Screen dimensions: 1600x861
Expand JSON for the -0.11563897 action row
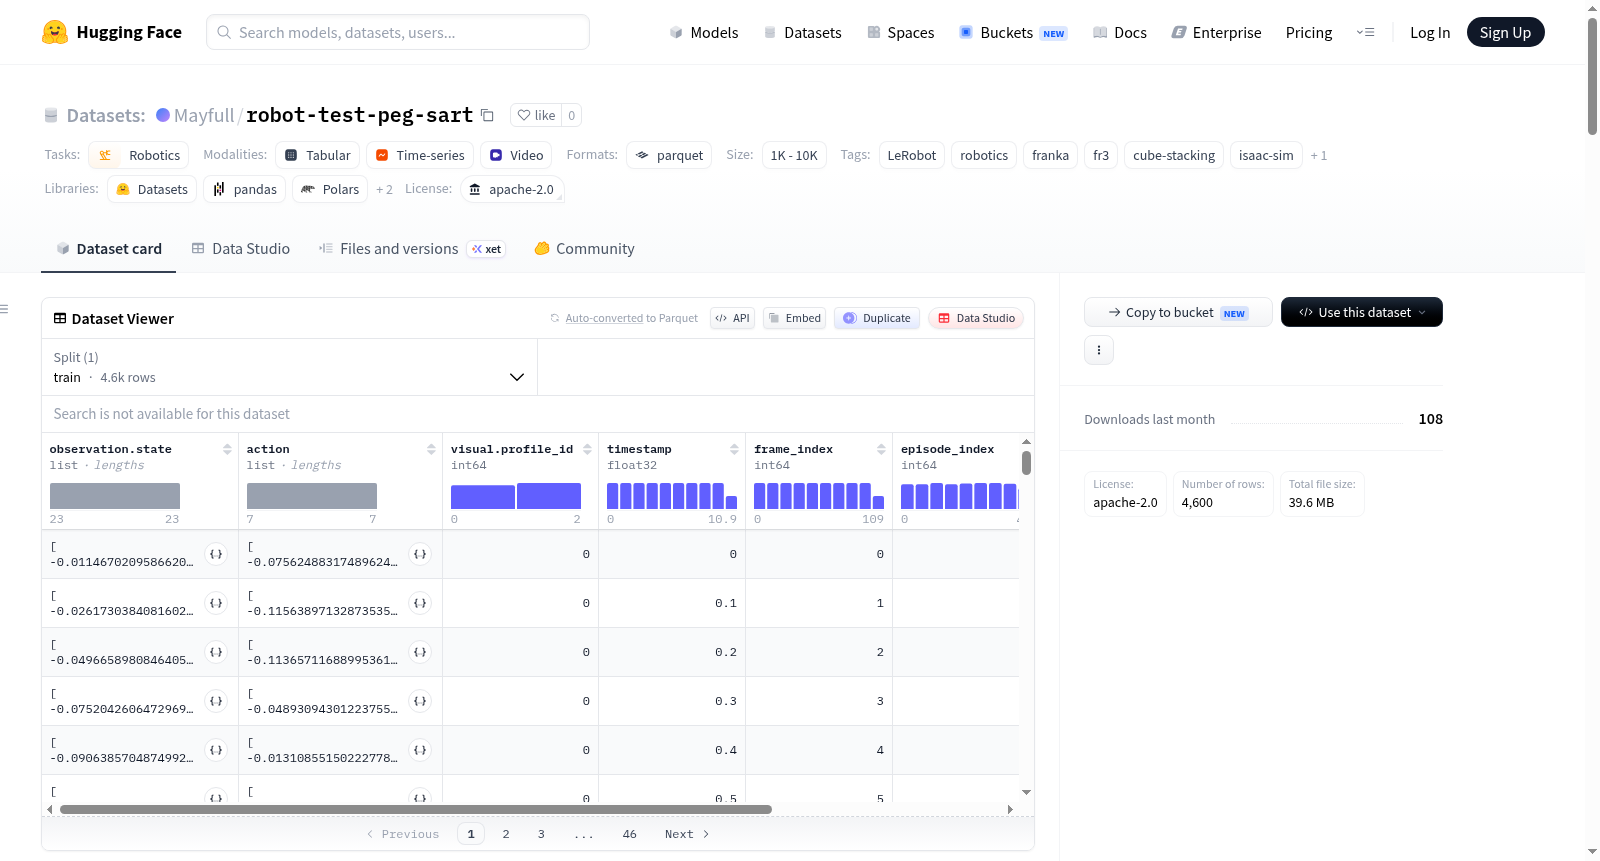(x=420, y=603)
